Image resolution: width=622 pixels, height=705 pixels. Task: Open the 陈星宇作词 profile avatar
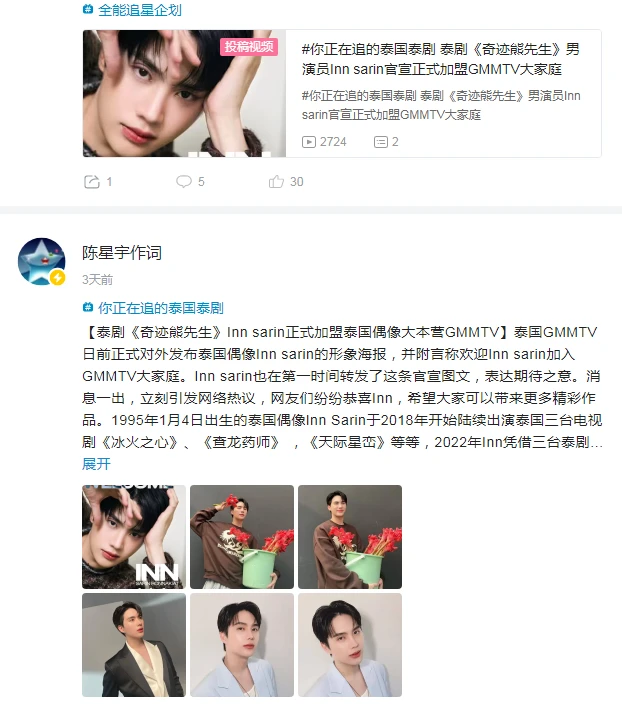point(42,261)
